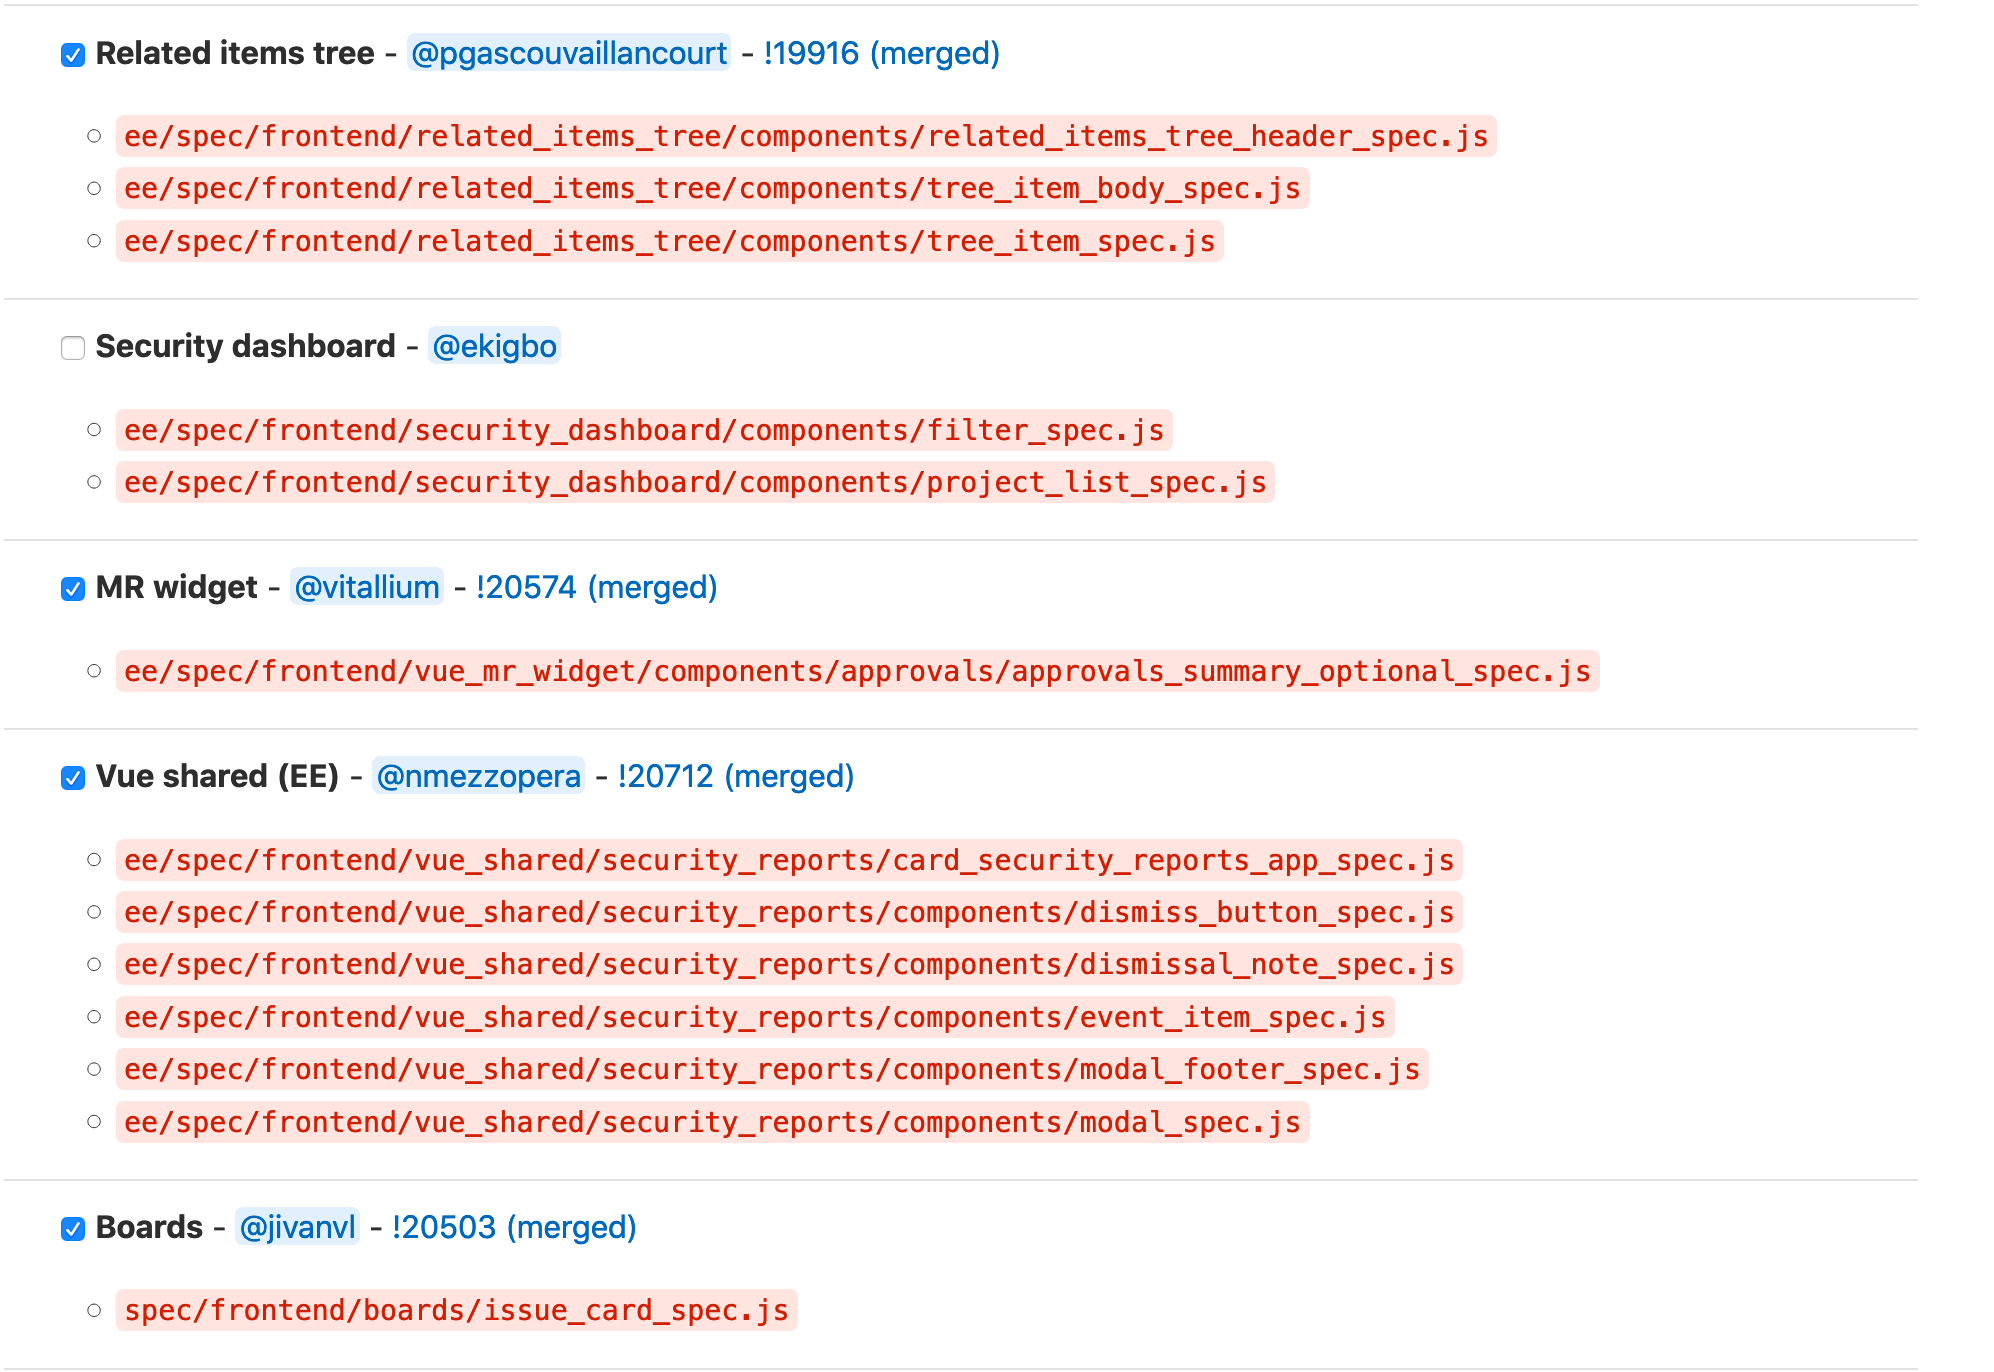Uncheck the Boards checkbox
Image resolution: width=1994 pixels, height=1372 pixels.
point(72,1228)
